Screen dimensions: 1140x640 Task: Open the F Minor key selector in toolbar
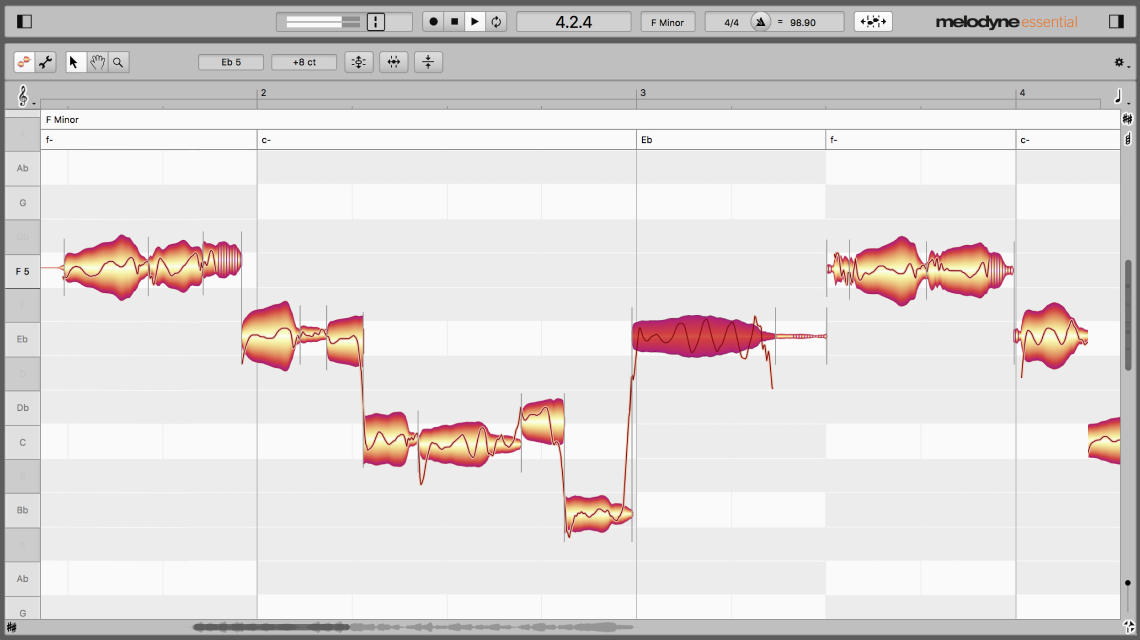(667, 23)
